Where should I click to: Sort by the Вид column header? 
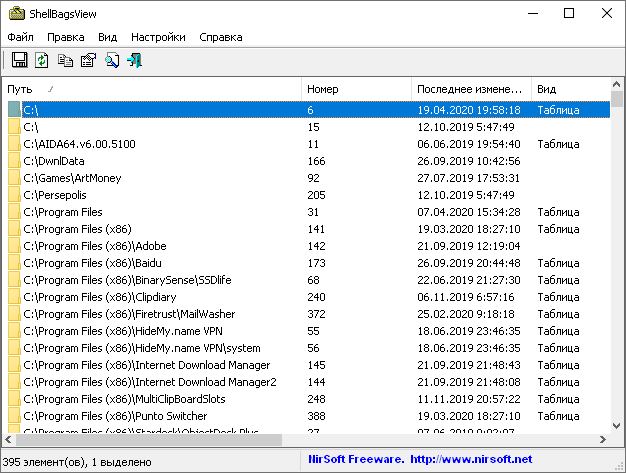click(x=571, y=89)
